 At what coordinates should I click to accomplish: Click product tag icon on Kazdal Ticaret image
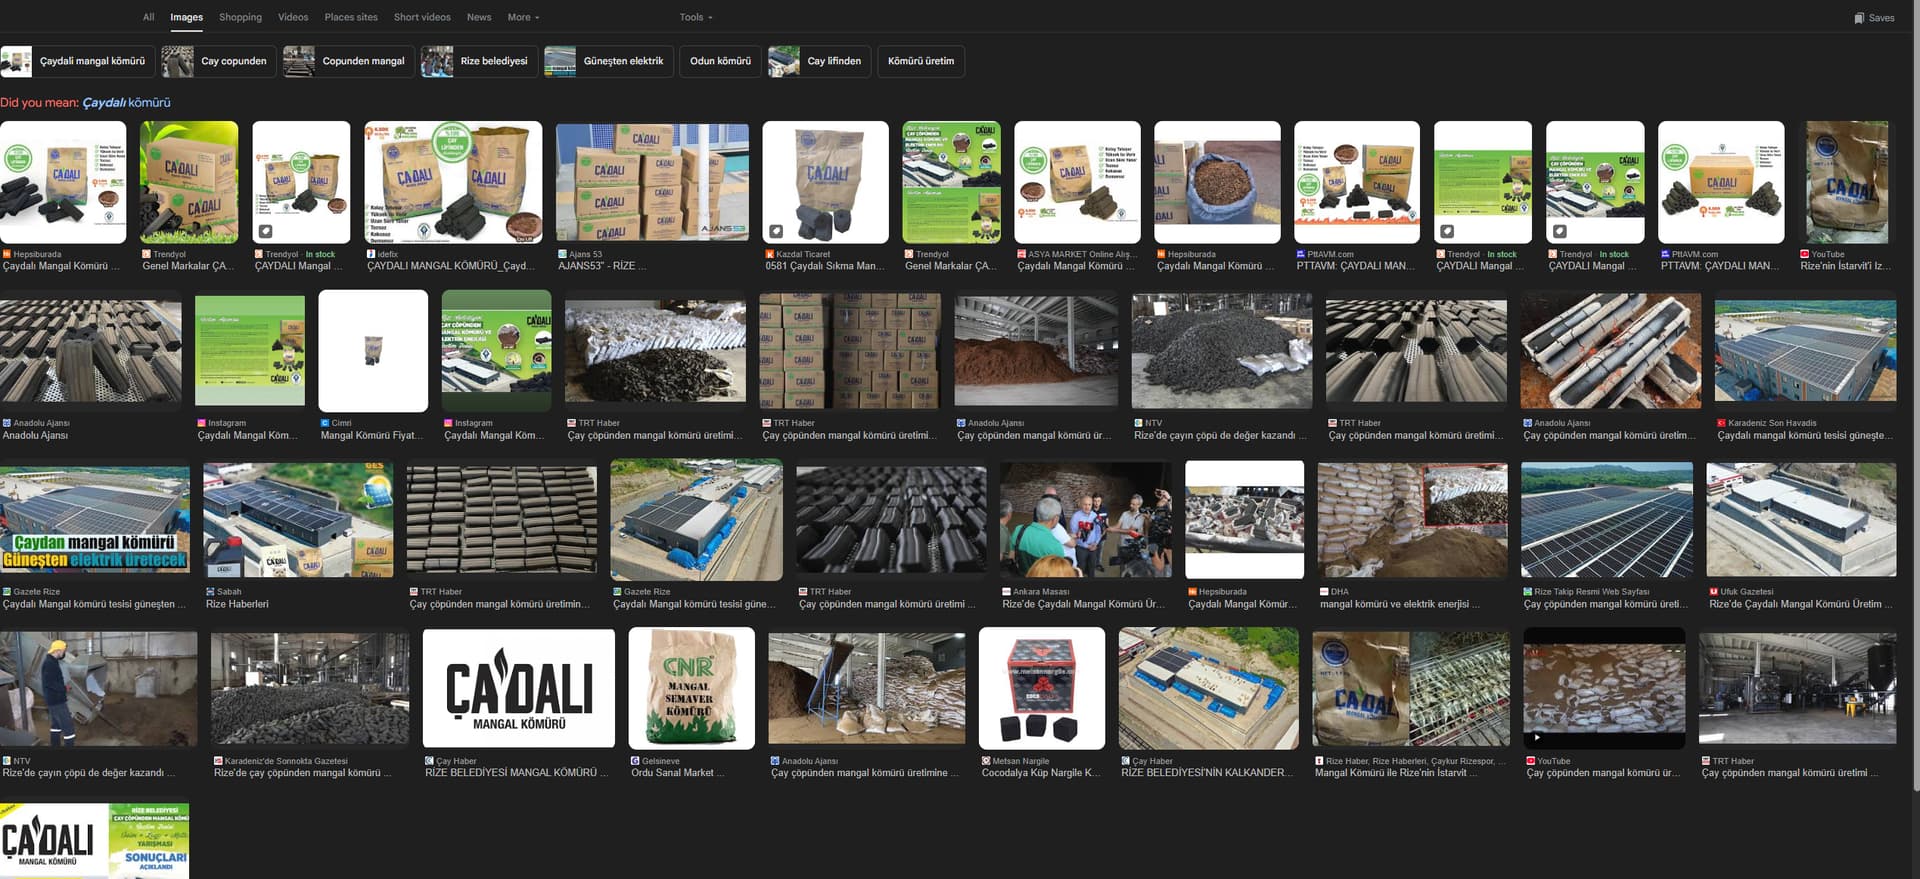(x=776, y=232)
